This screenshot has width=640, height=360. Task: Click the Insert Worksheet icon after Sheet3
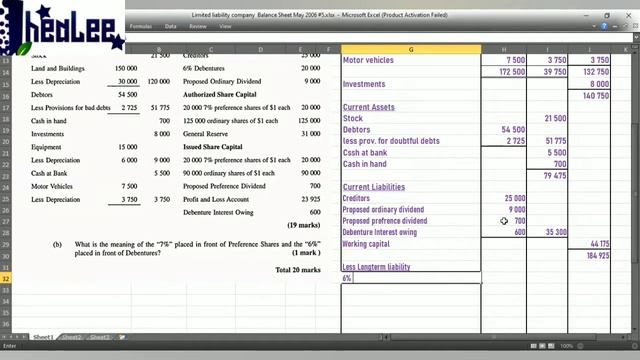[122, 337]
